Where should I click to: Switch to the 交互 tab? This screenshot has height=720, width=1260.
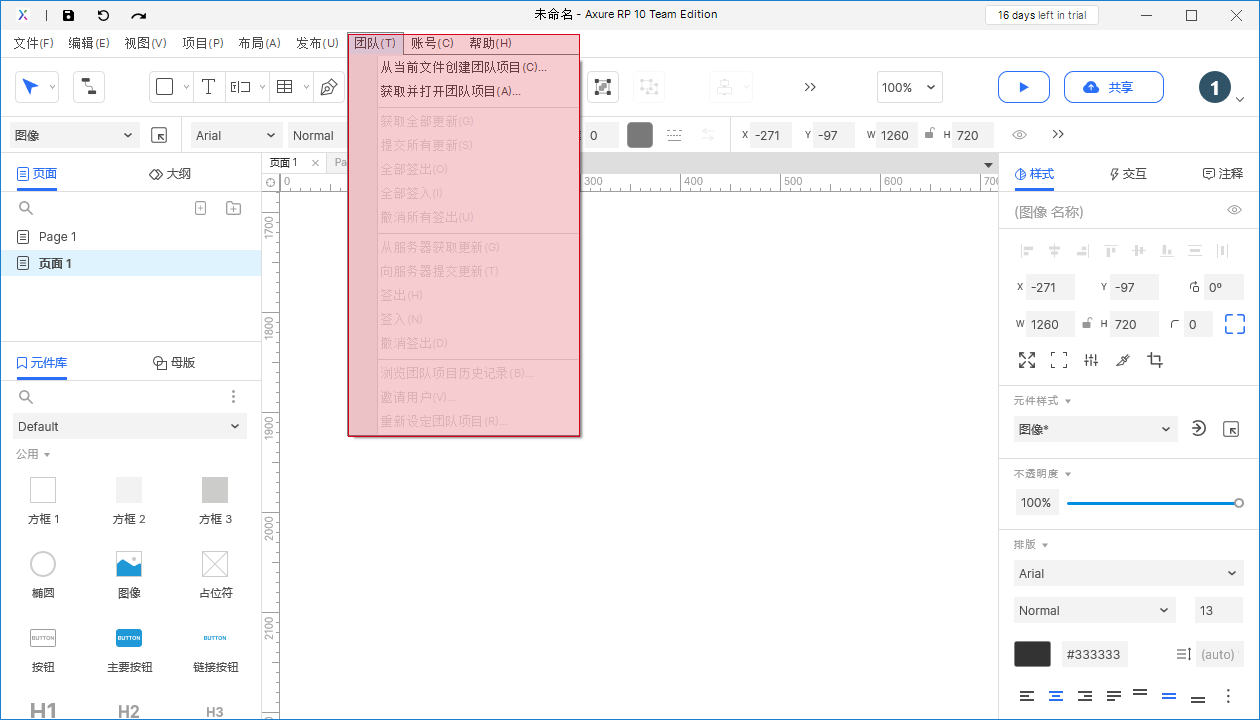coord(1128,173)
